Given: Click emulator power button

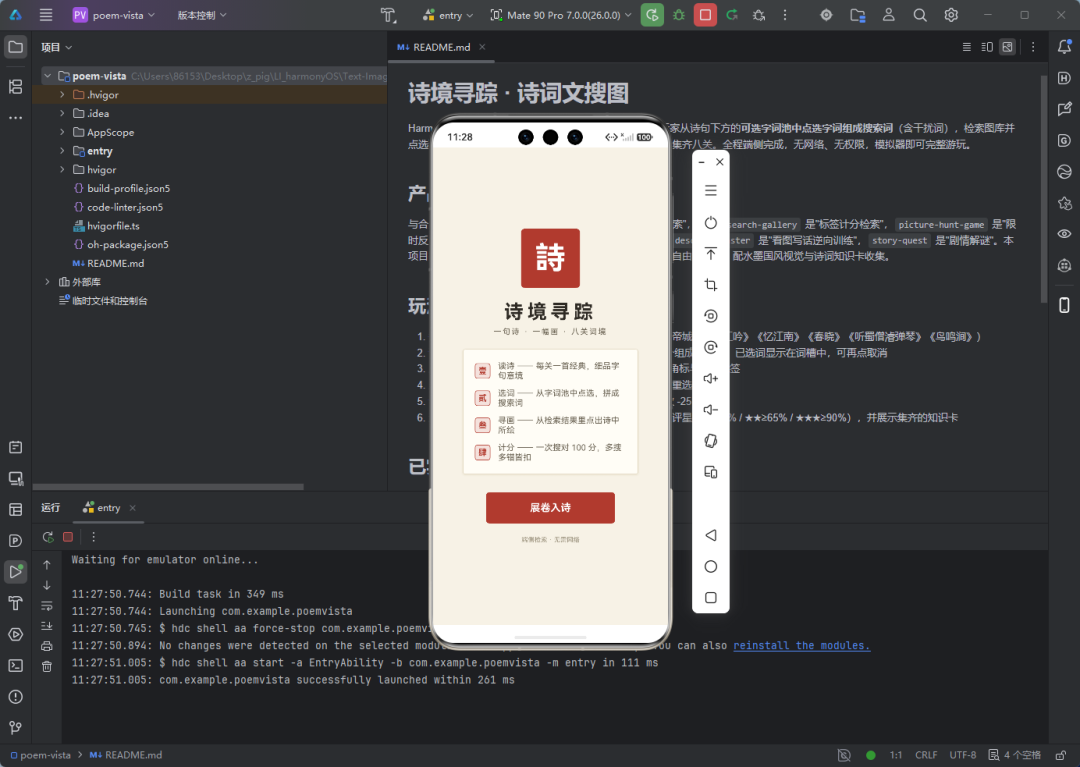Looking at the screenshot, I should pyautogui.click(x=711, y=222).
